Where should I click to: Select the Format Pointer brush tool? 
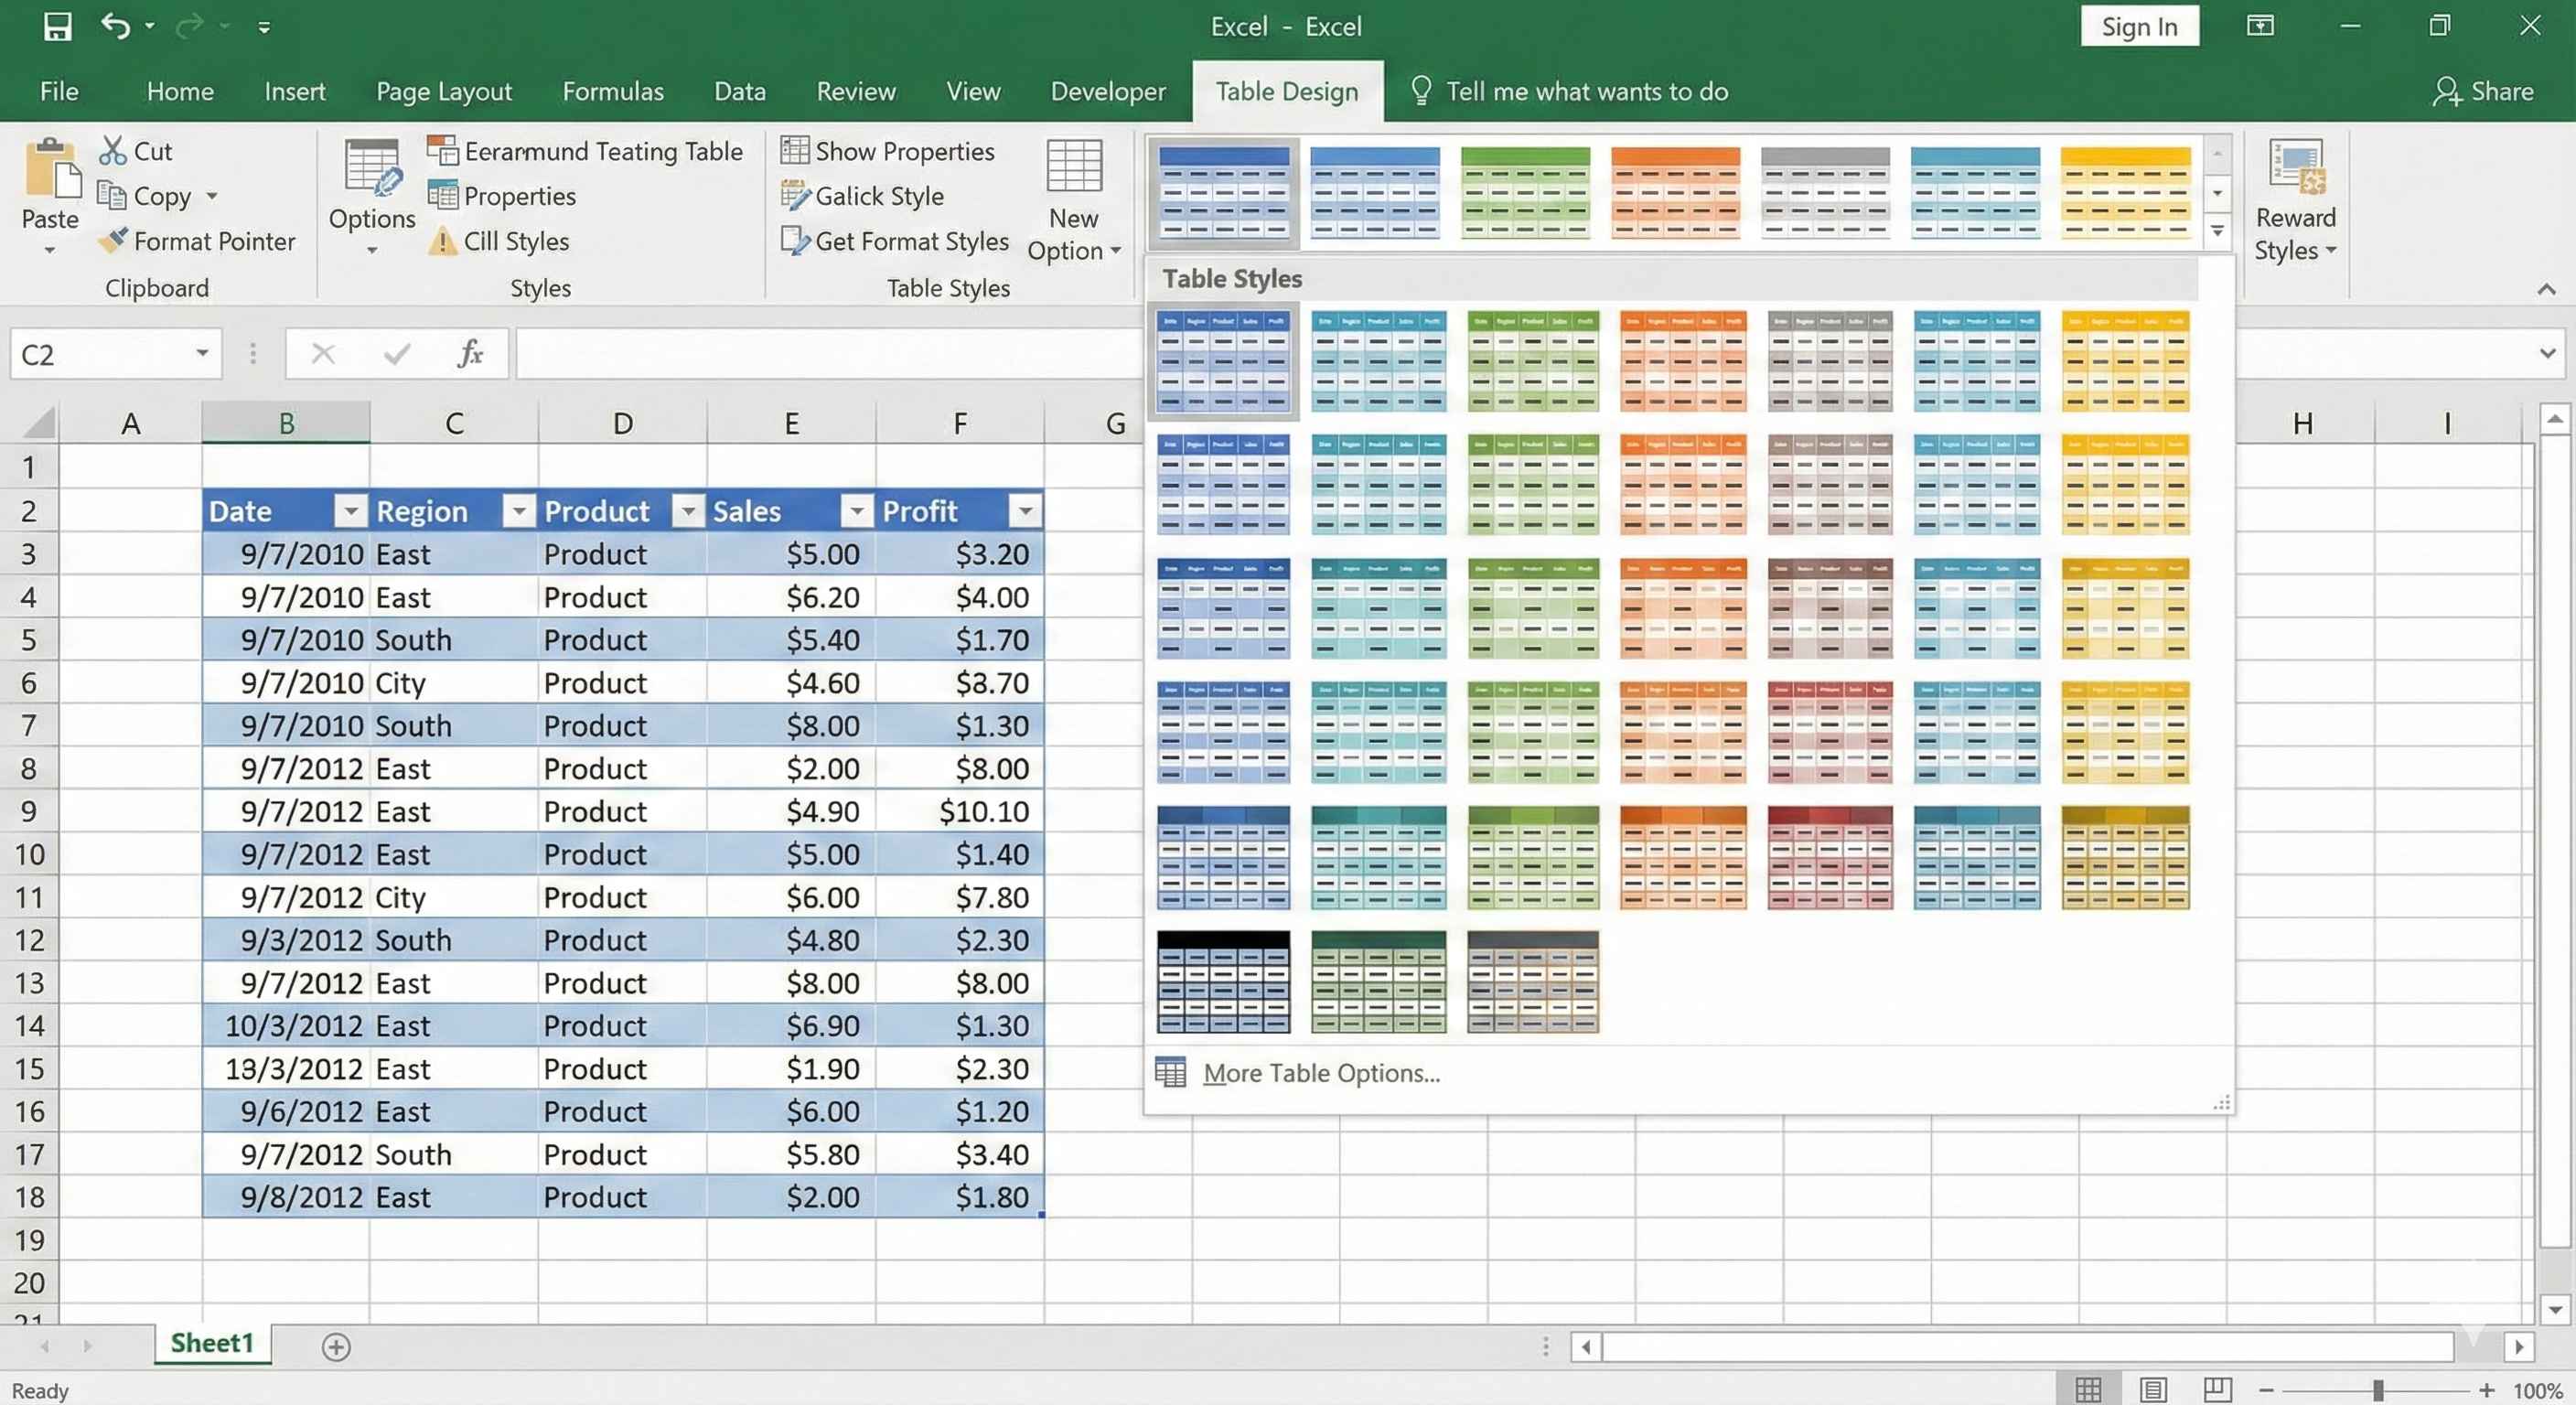[x=113, y=241]
